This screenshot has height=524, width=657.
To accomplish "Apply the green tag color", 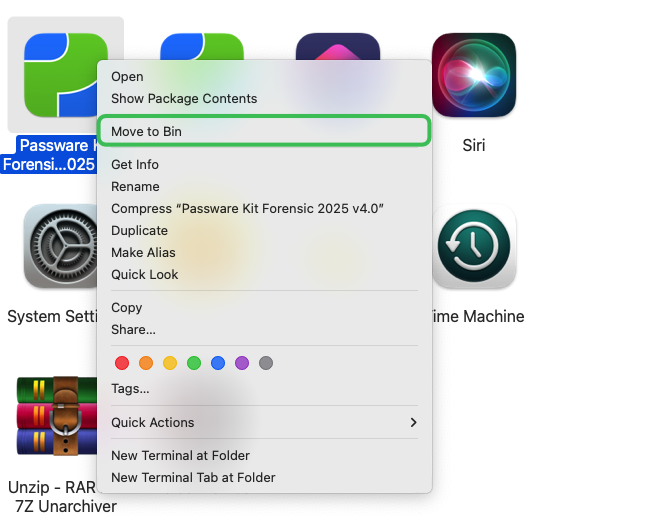I will click(194, 363).
